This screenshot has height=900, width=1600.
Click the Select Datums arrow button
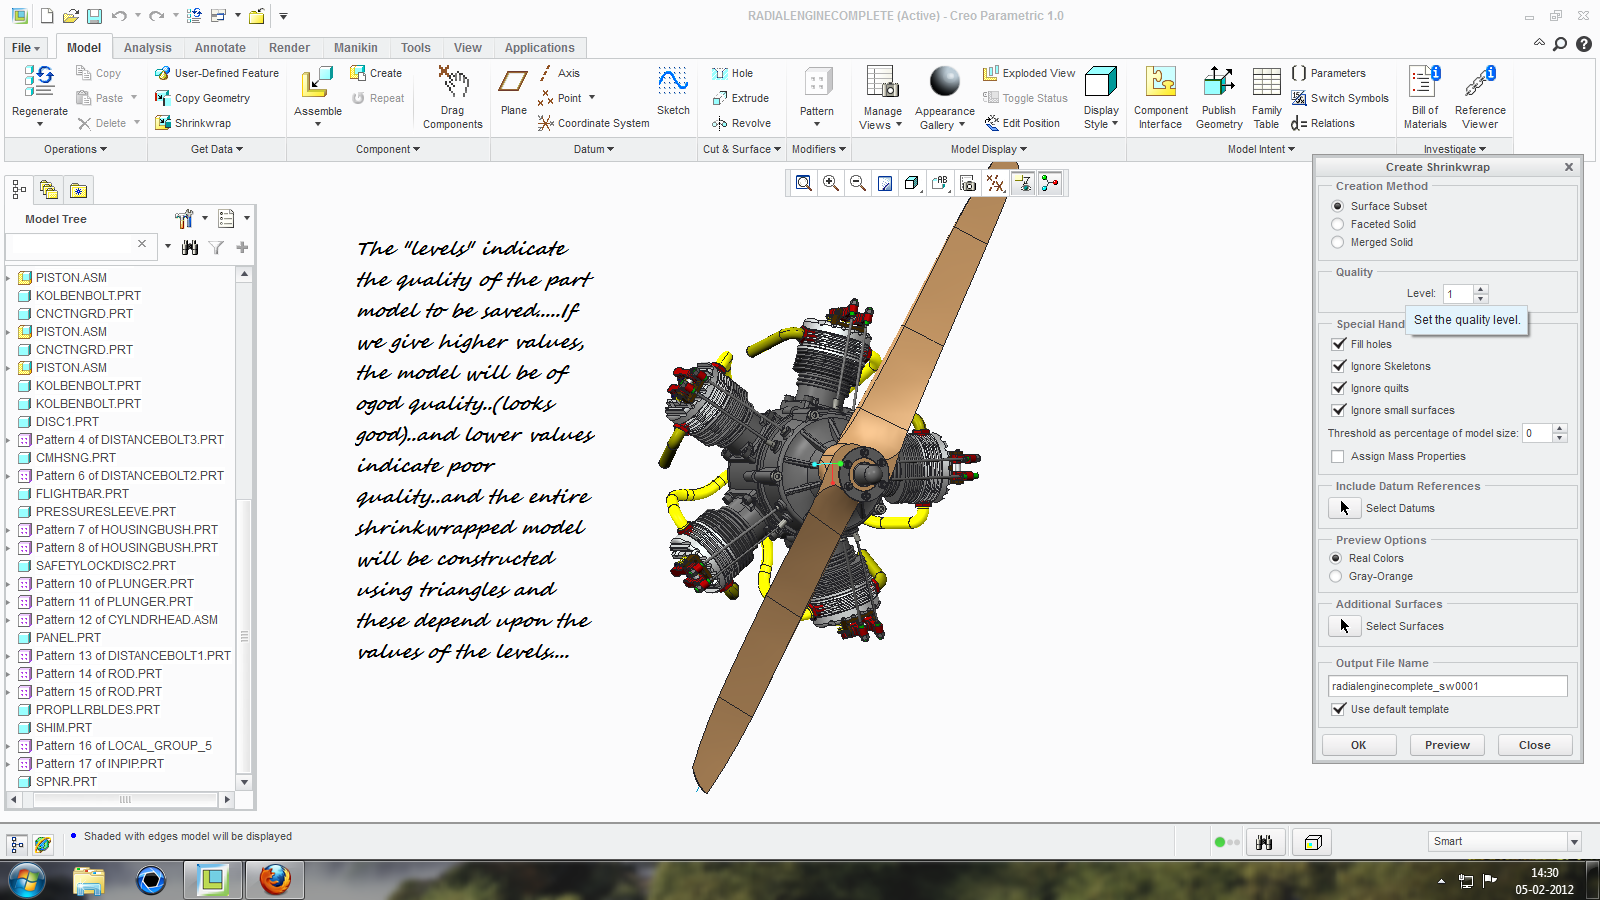[1344, 508]
